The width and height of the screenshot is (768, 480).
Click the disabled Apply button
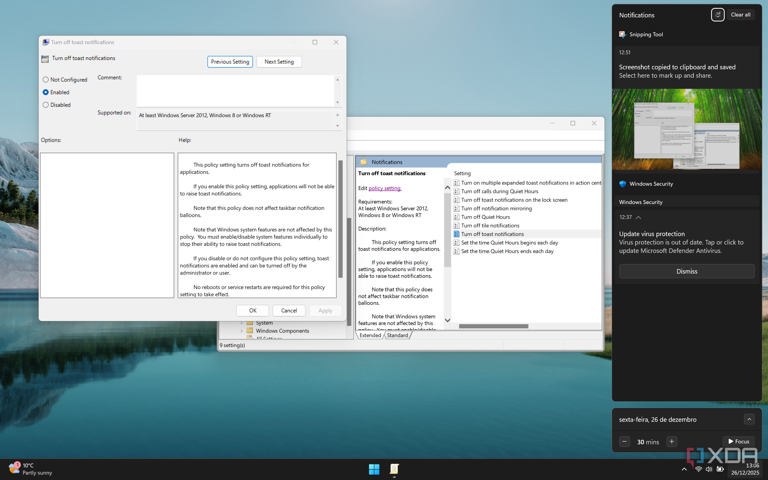click(325, 311)
